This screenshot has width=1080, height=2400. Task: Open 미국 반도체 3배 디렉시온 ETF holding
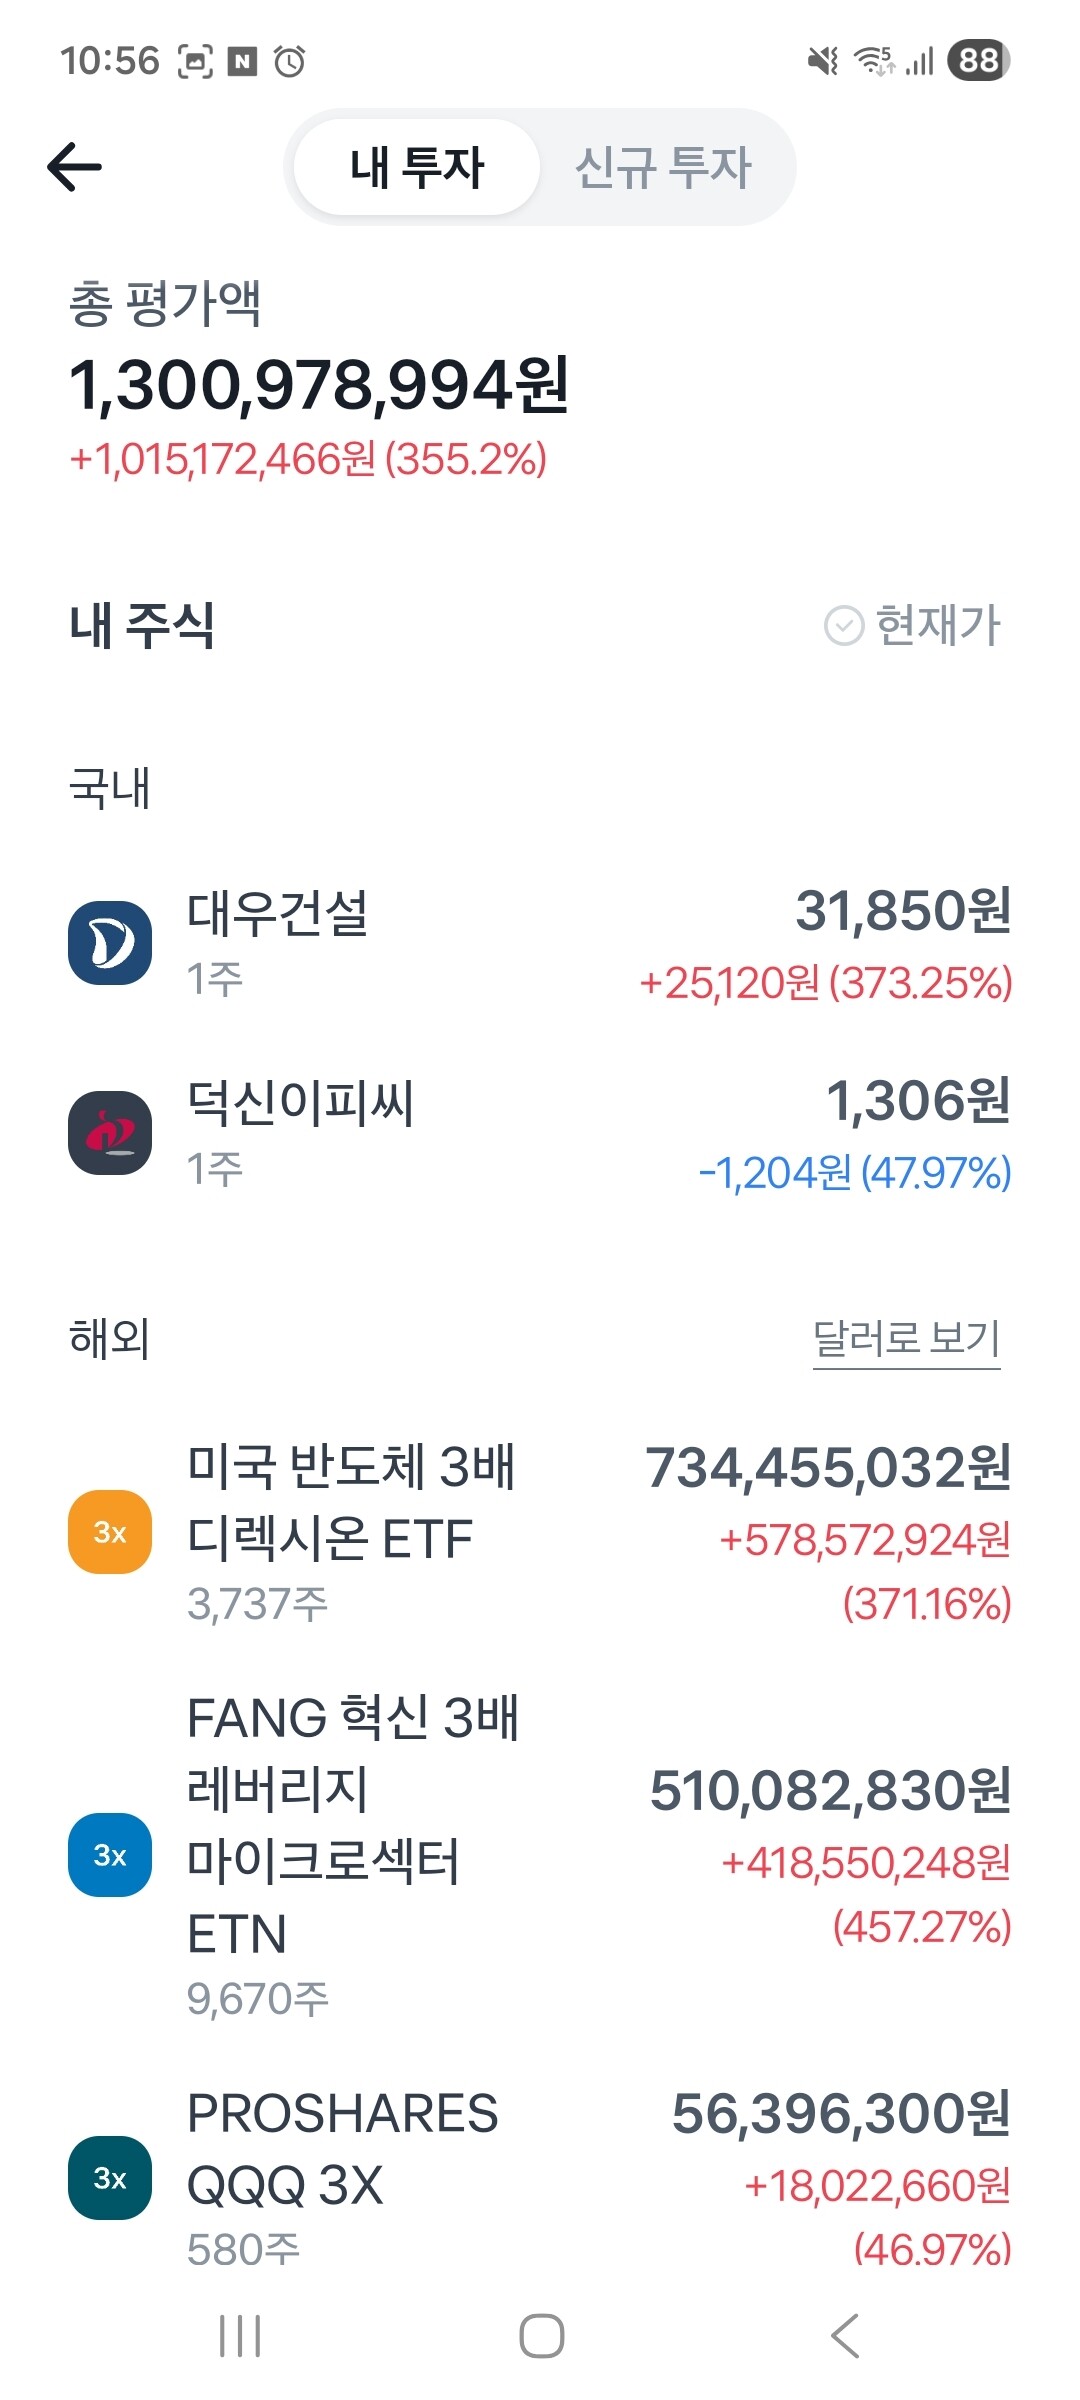click(x=540, y=1532)
